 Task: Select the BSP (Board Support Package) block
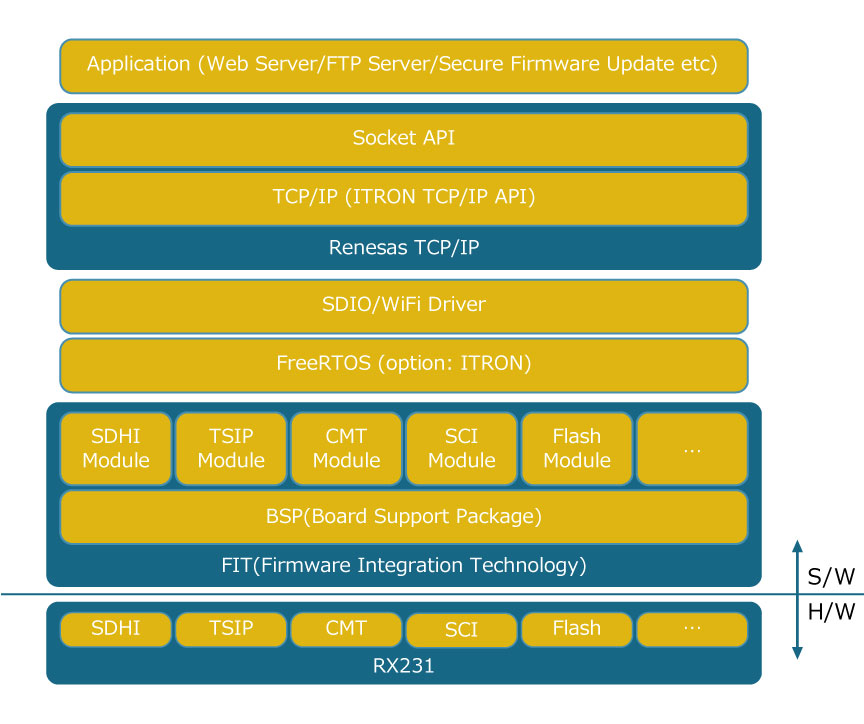point(404,517)
